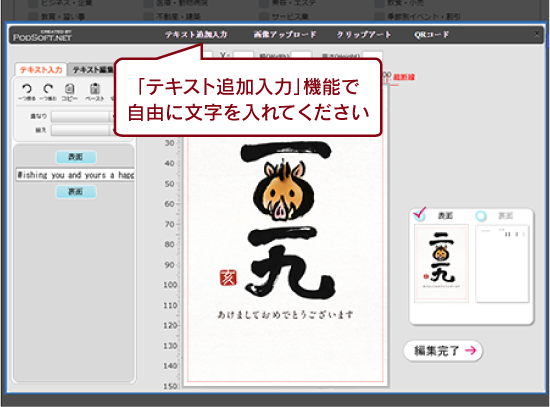Select the 裏面 circle option in the side panel

[481, 216]
